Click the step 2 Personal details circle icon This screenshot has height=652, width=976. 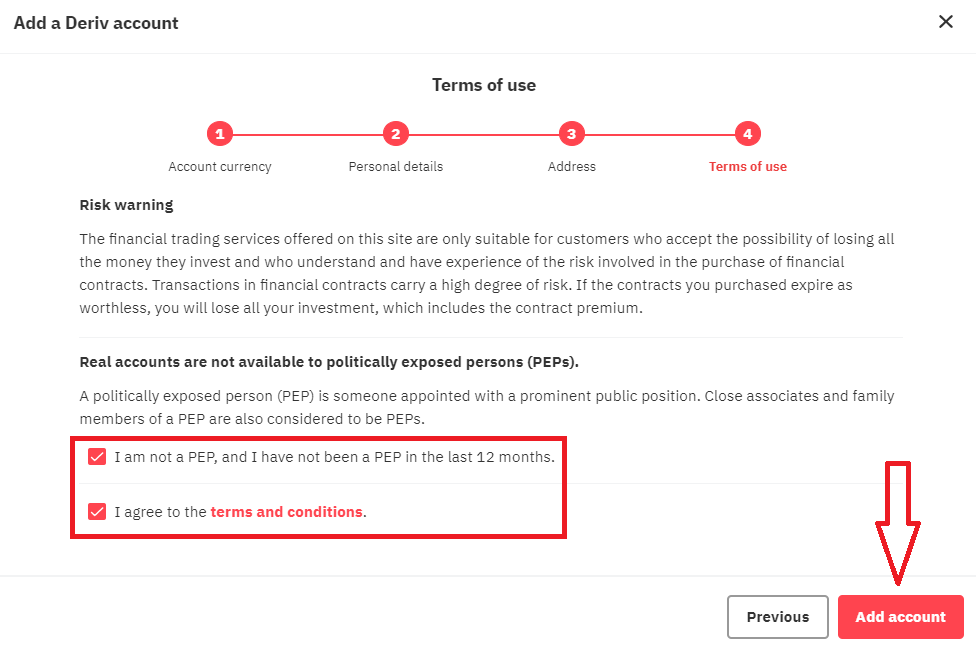coord(395,133)
